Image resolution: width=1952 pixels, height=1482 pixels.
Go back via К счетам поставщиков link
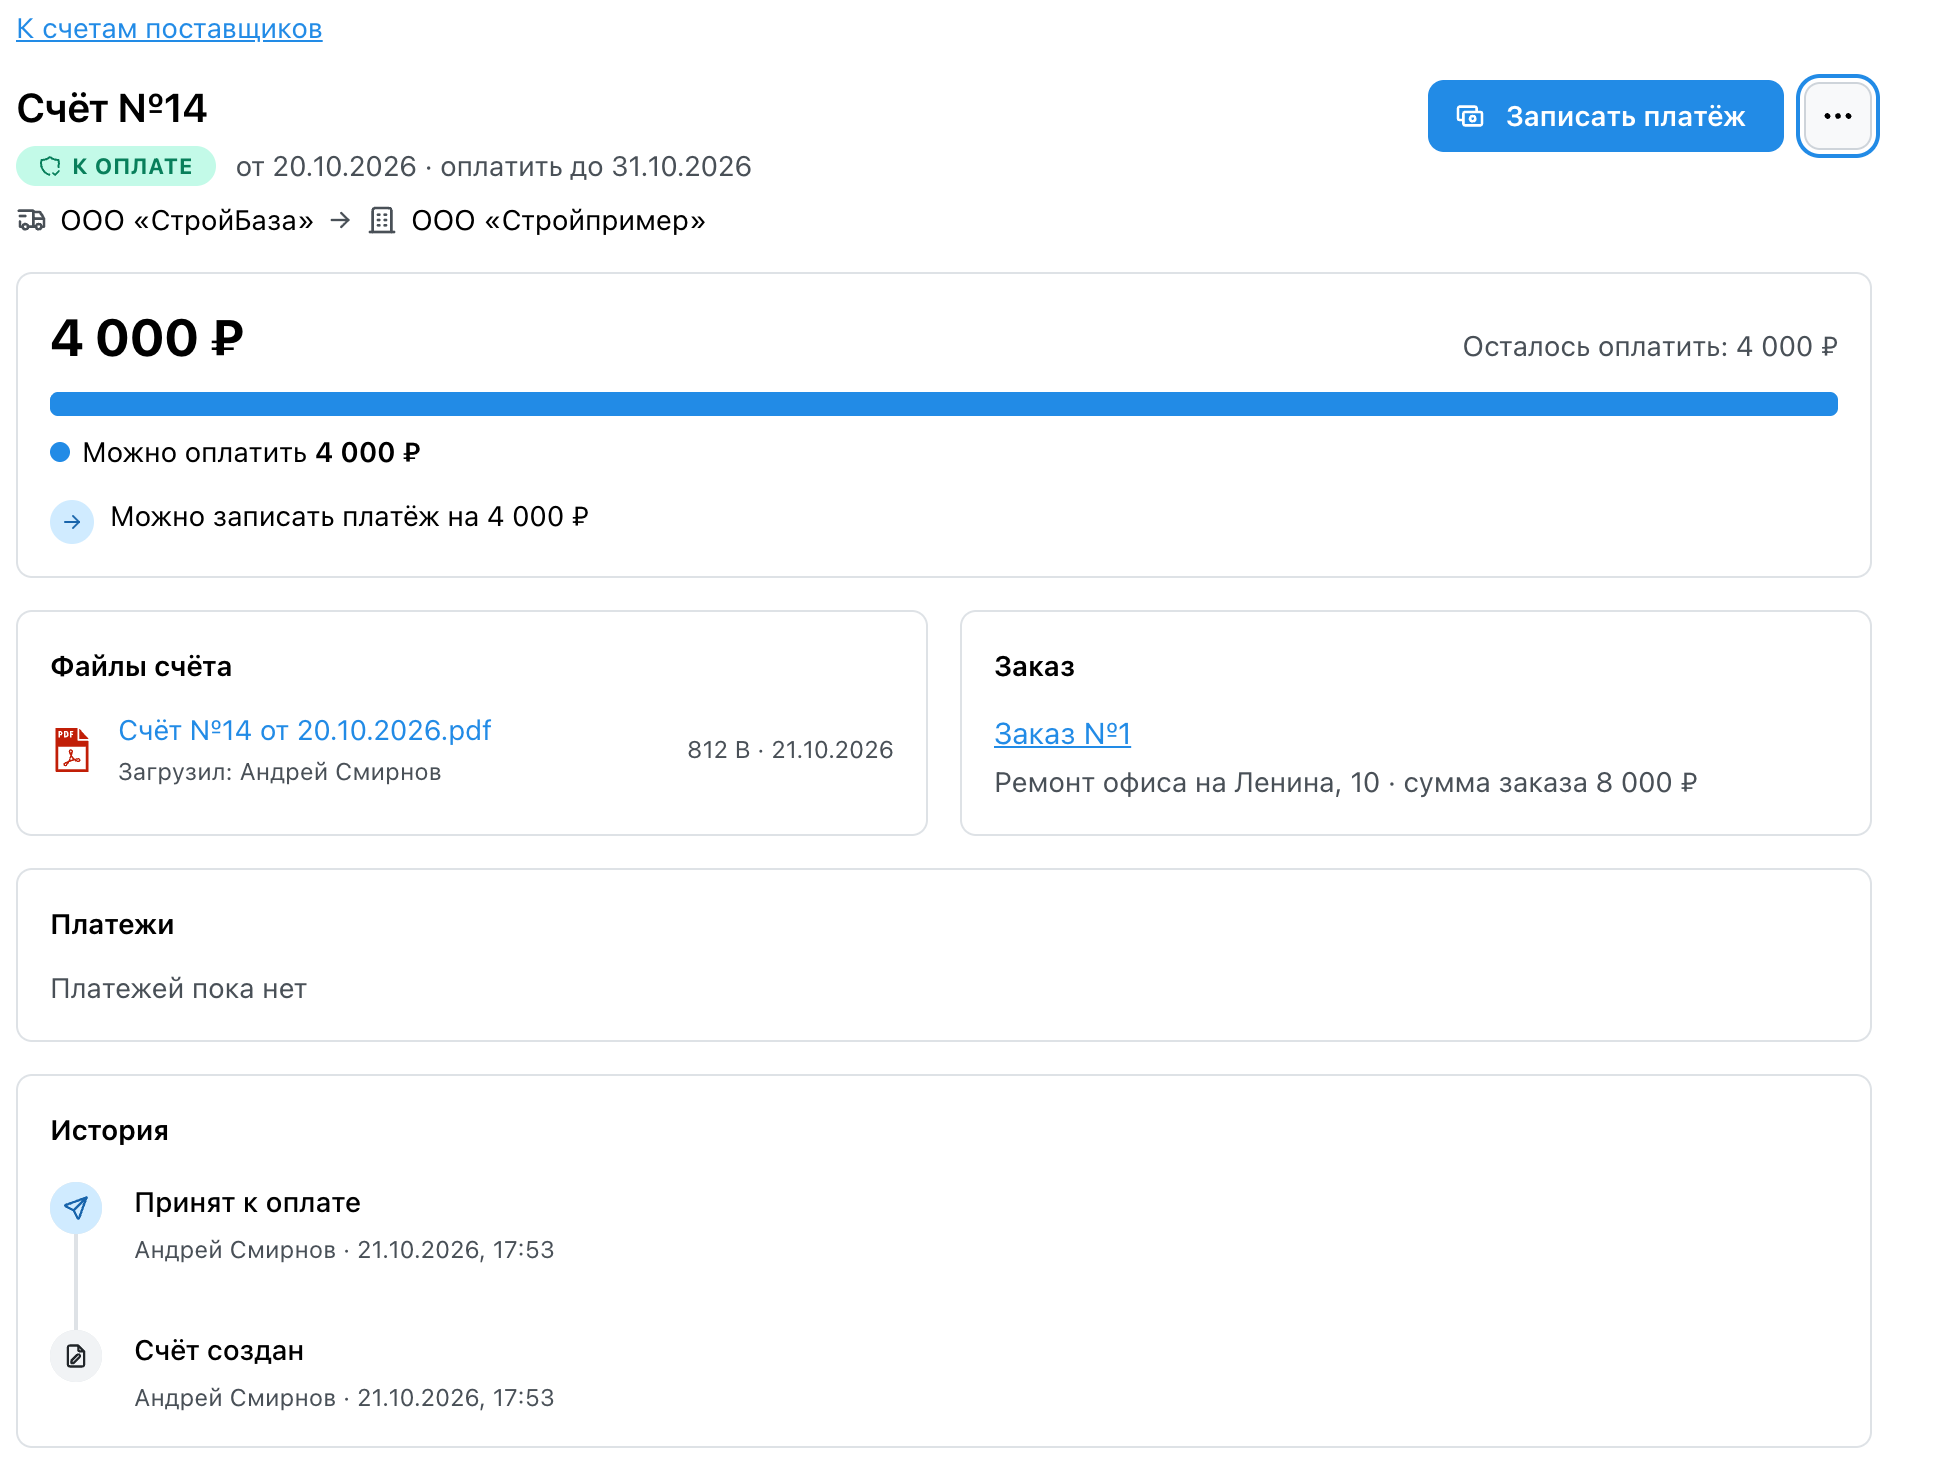pos(169,29)
